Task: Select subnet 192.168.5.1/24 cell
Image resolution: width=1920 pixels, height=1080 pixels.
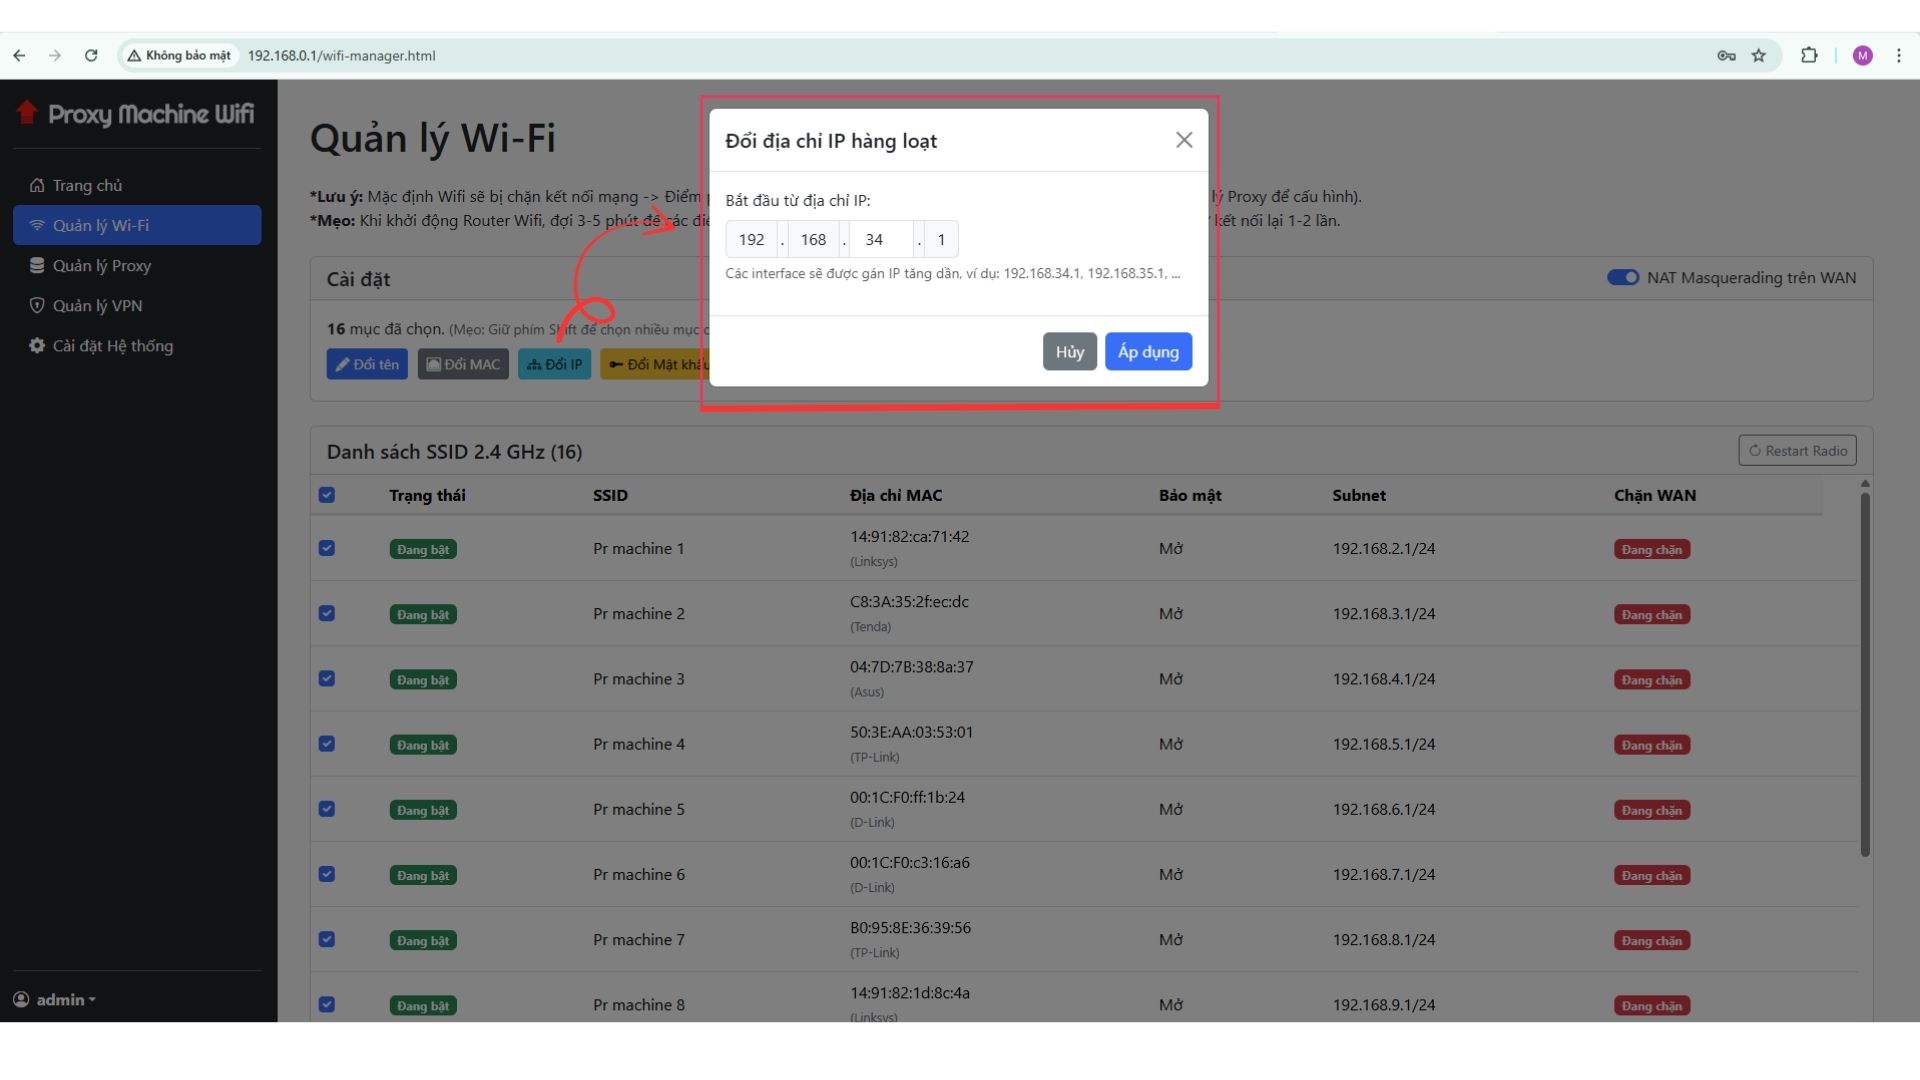Action: (1384, 744)
